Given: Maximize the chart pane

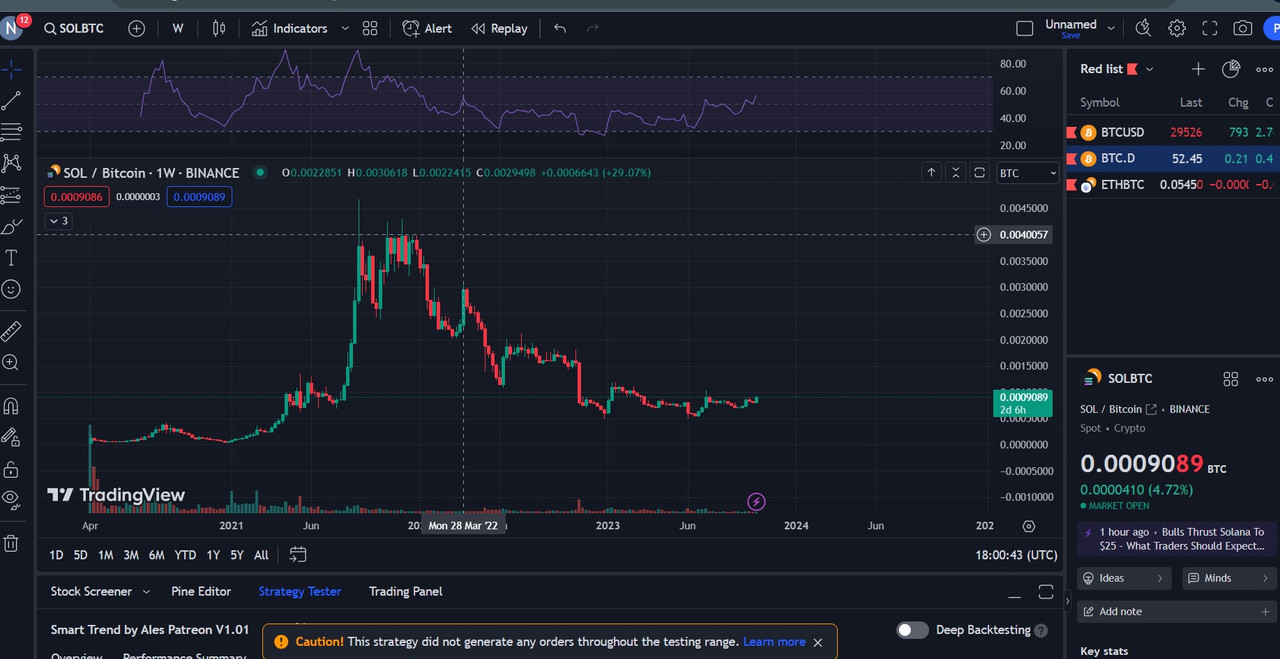Looking at the screenshot, I should 980,173.
